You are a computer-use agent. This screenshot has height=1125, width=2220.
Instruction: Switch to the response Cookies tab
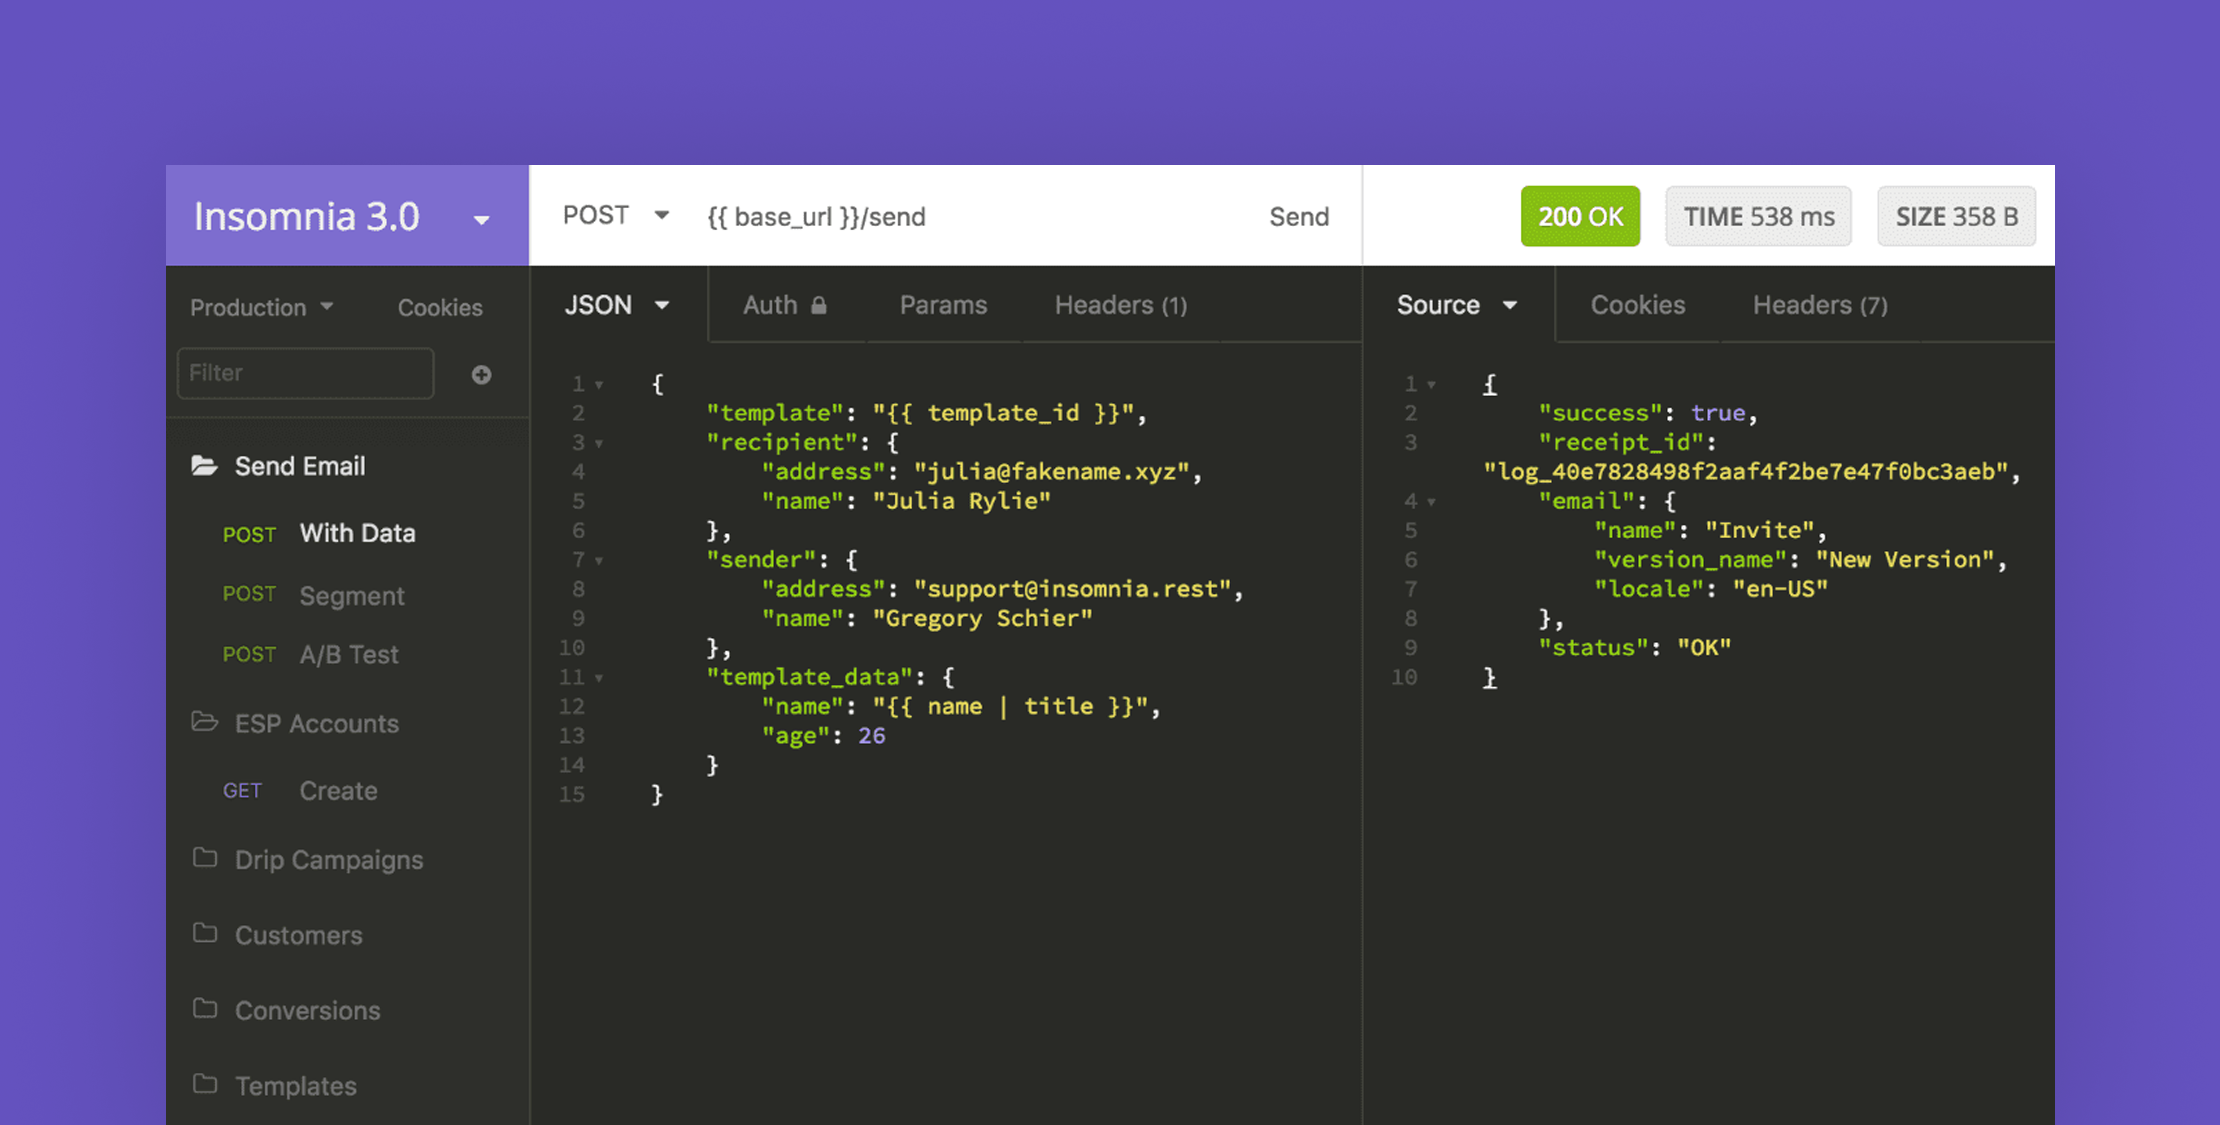tap(1638, 305)
